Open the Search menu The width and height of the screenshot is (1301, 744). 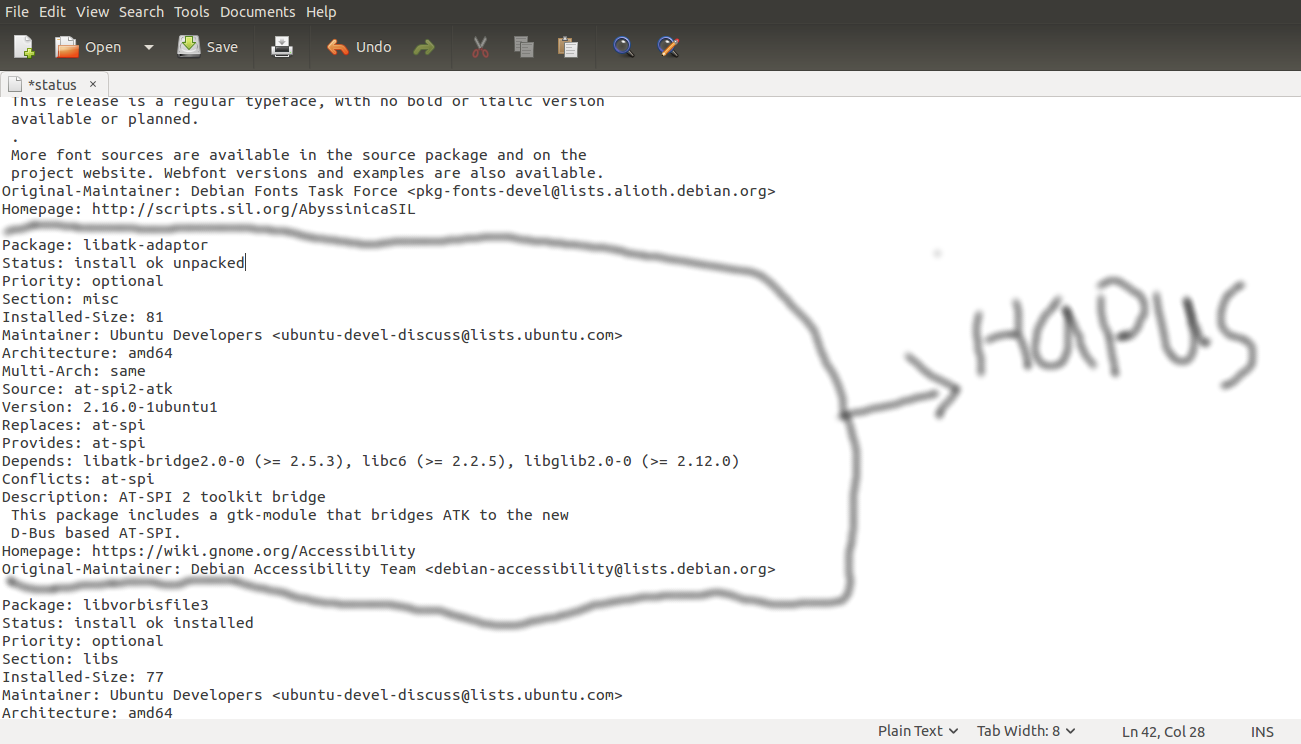click(141, 12)
